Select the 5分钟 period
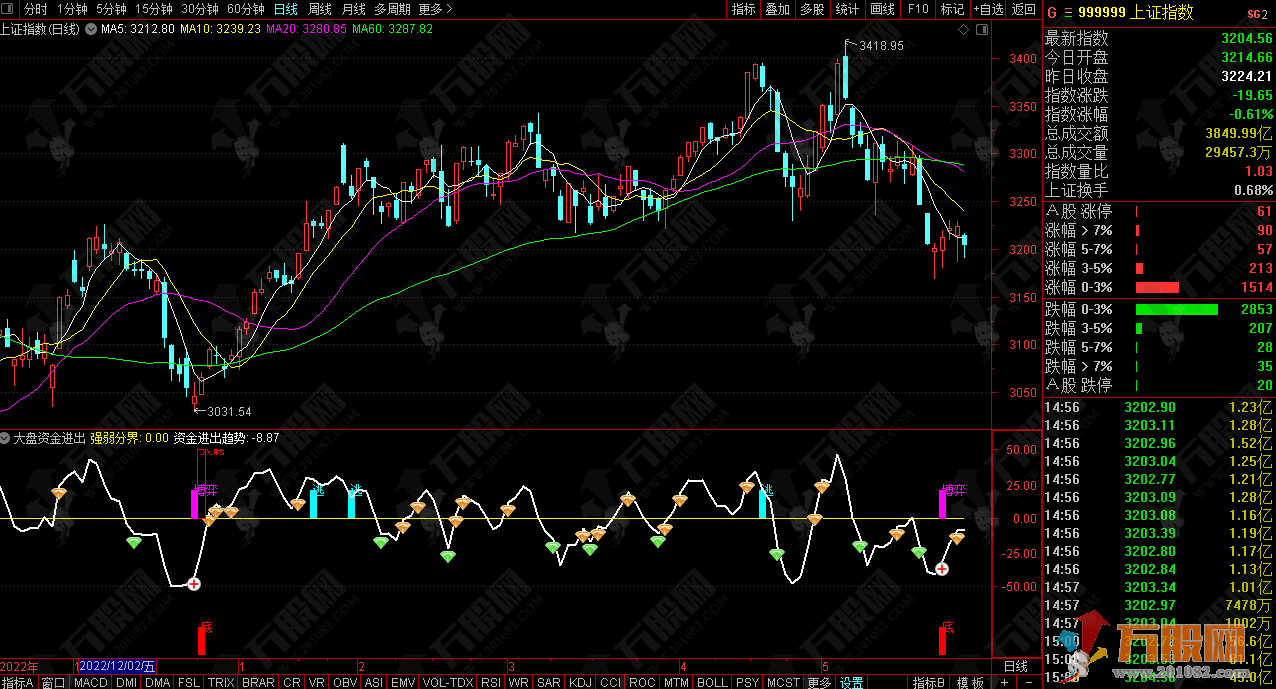This screenshot has width=1276, height=689. tap(111, 9)
